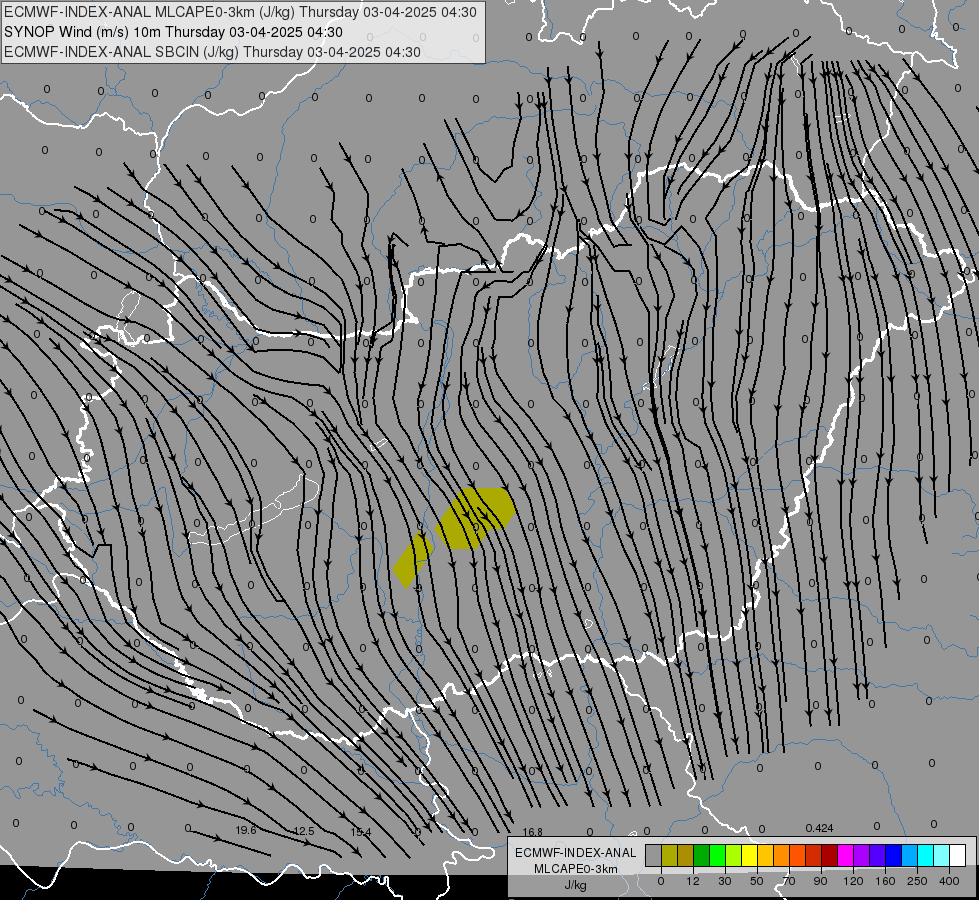Viewport: 979px width, 900px height.
Task: Click the legend scale label 250
Action: coord(917,881)
